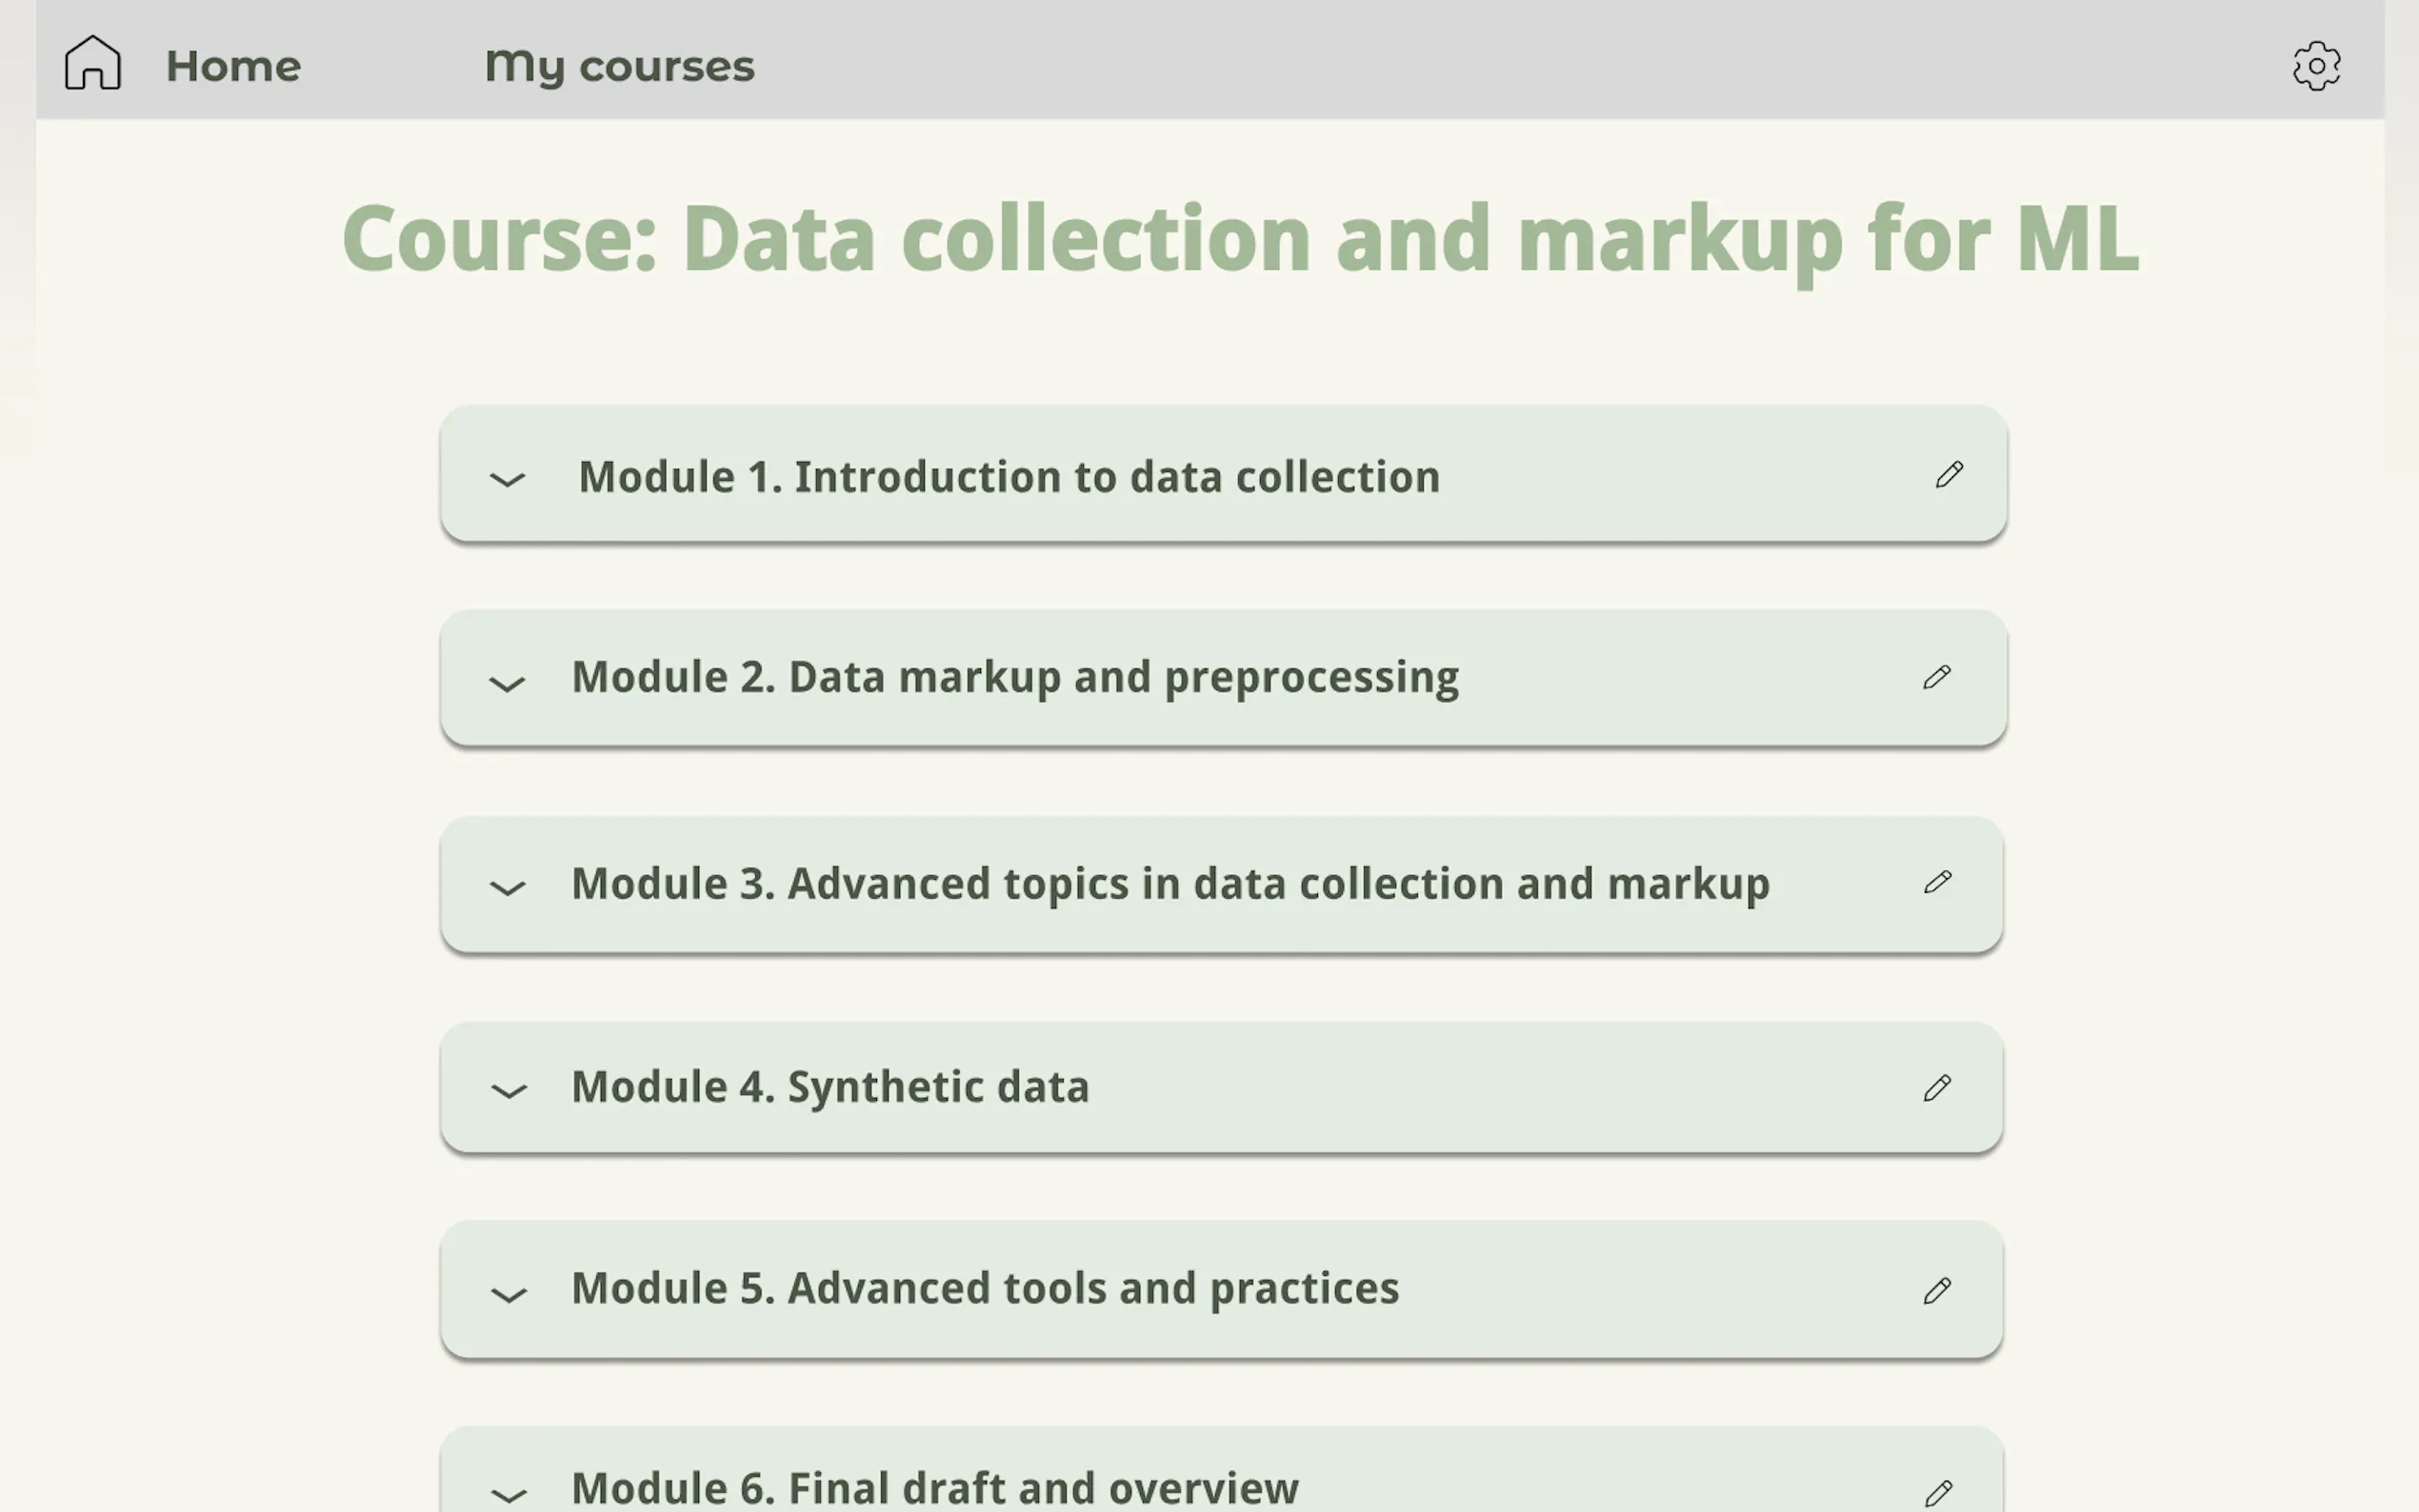Expand Module 1 using its chevron
The height and width of the screenshot is (1512, 2419).
pyautogui.click(x=507, y=480)
